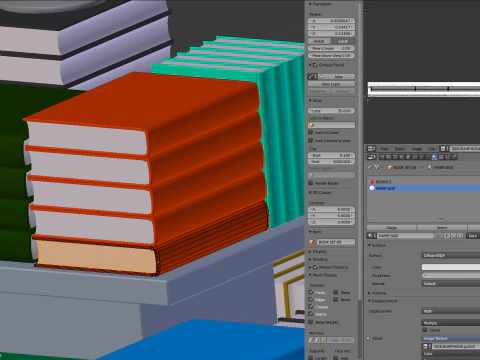Open the Texture properties tab icon
The width and height of the screenshot is (480, 360).
click(x=441, y=157)
